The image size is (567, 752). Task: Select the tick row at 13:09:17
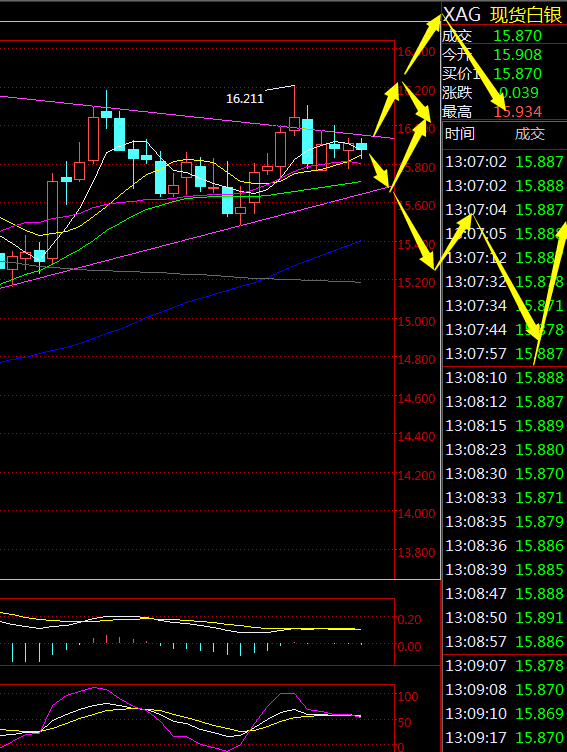click(x=504, y=737)
